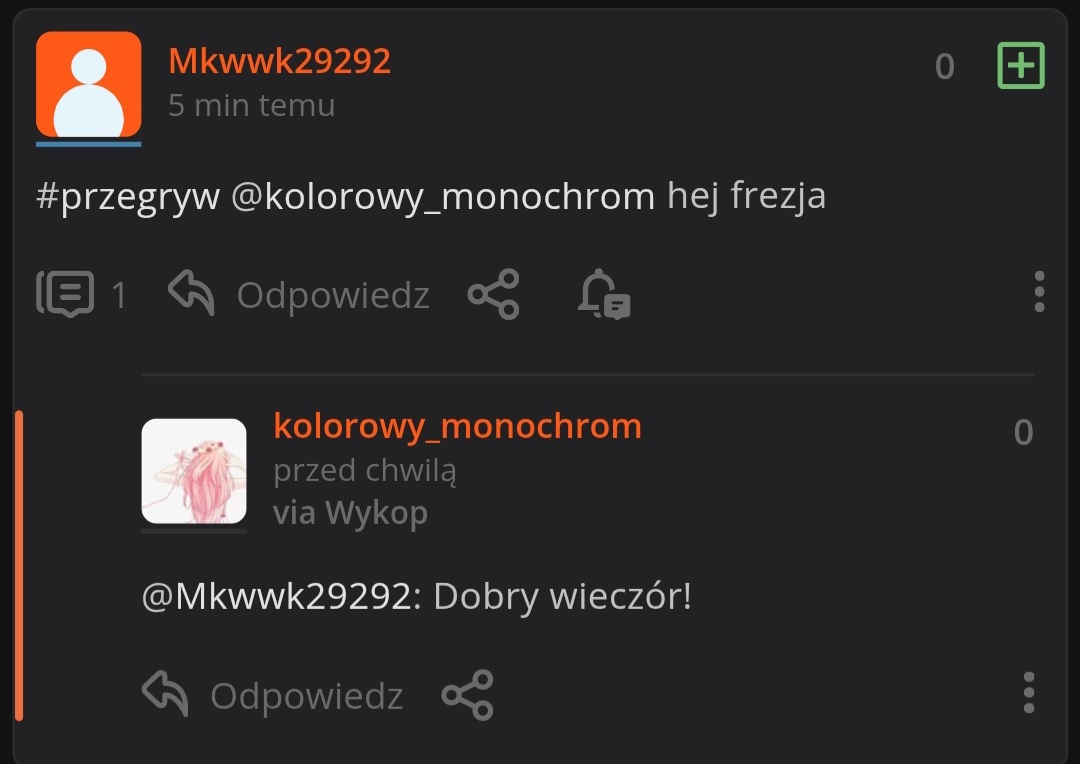
Task: Click reply arrow icon under main post
Action: pyautogui.click(x=191, y=293)
